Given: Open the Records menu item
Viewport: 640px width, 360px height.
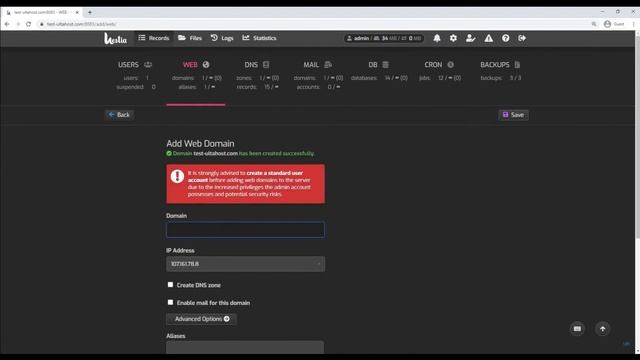Looking at the screenshot, I should [153, 38].
